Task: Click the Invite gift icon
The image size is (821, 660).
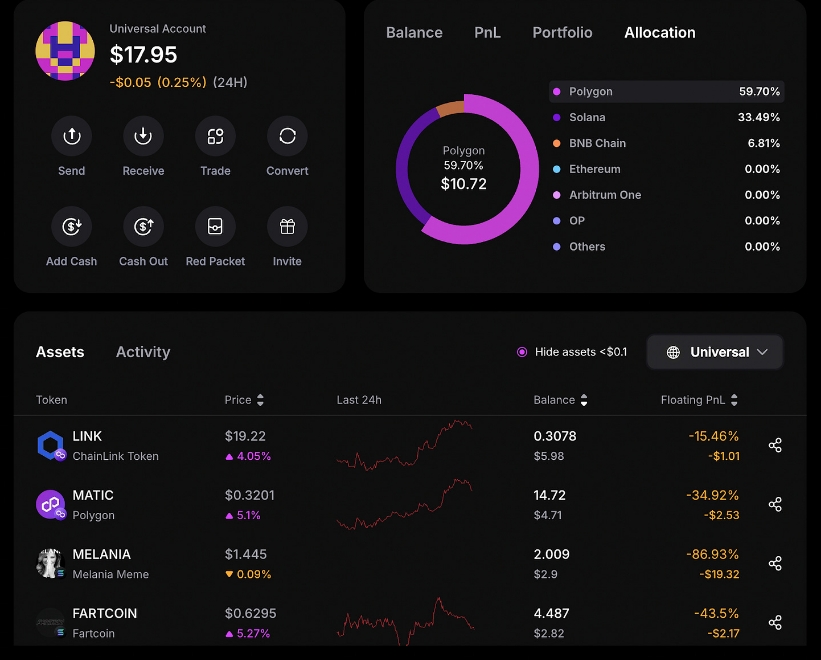Action: pyautogui.click(x=287, y=227)
